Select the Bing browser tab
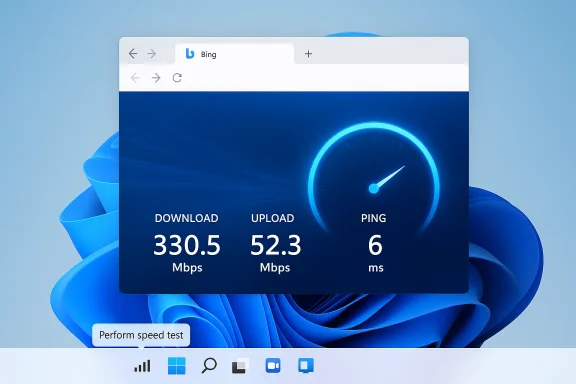Viewport: 576px width, 384px height. (x=234, y=54)
